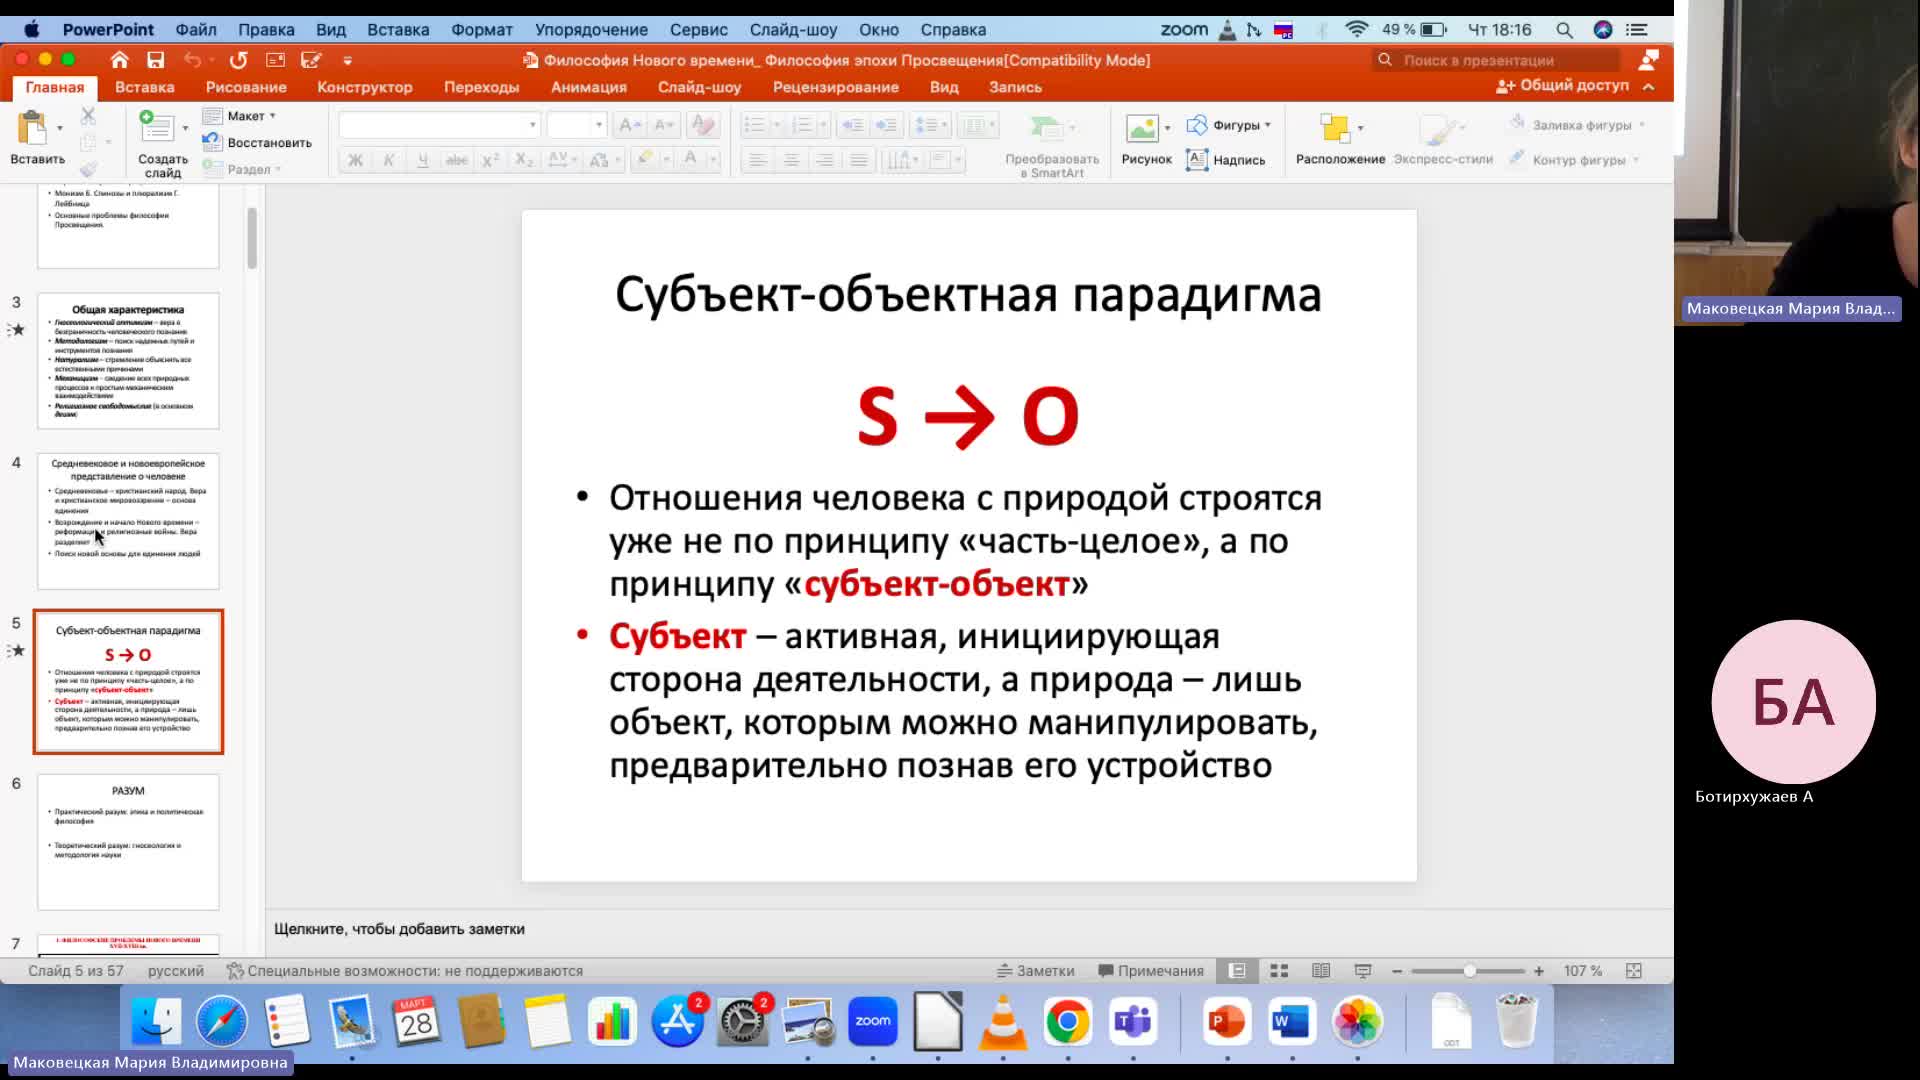Screen dimensions: 1920x1080
Task: Clear formatting eraser A icon
Action: click(703, 125)
